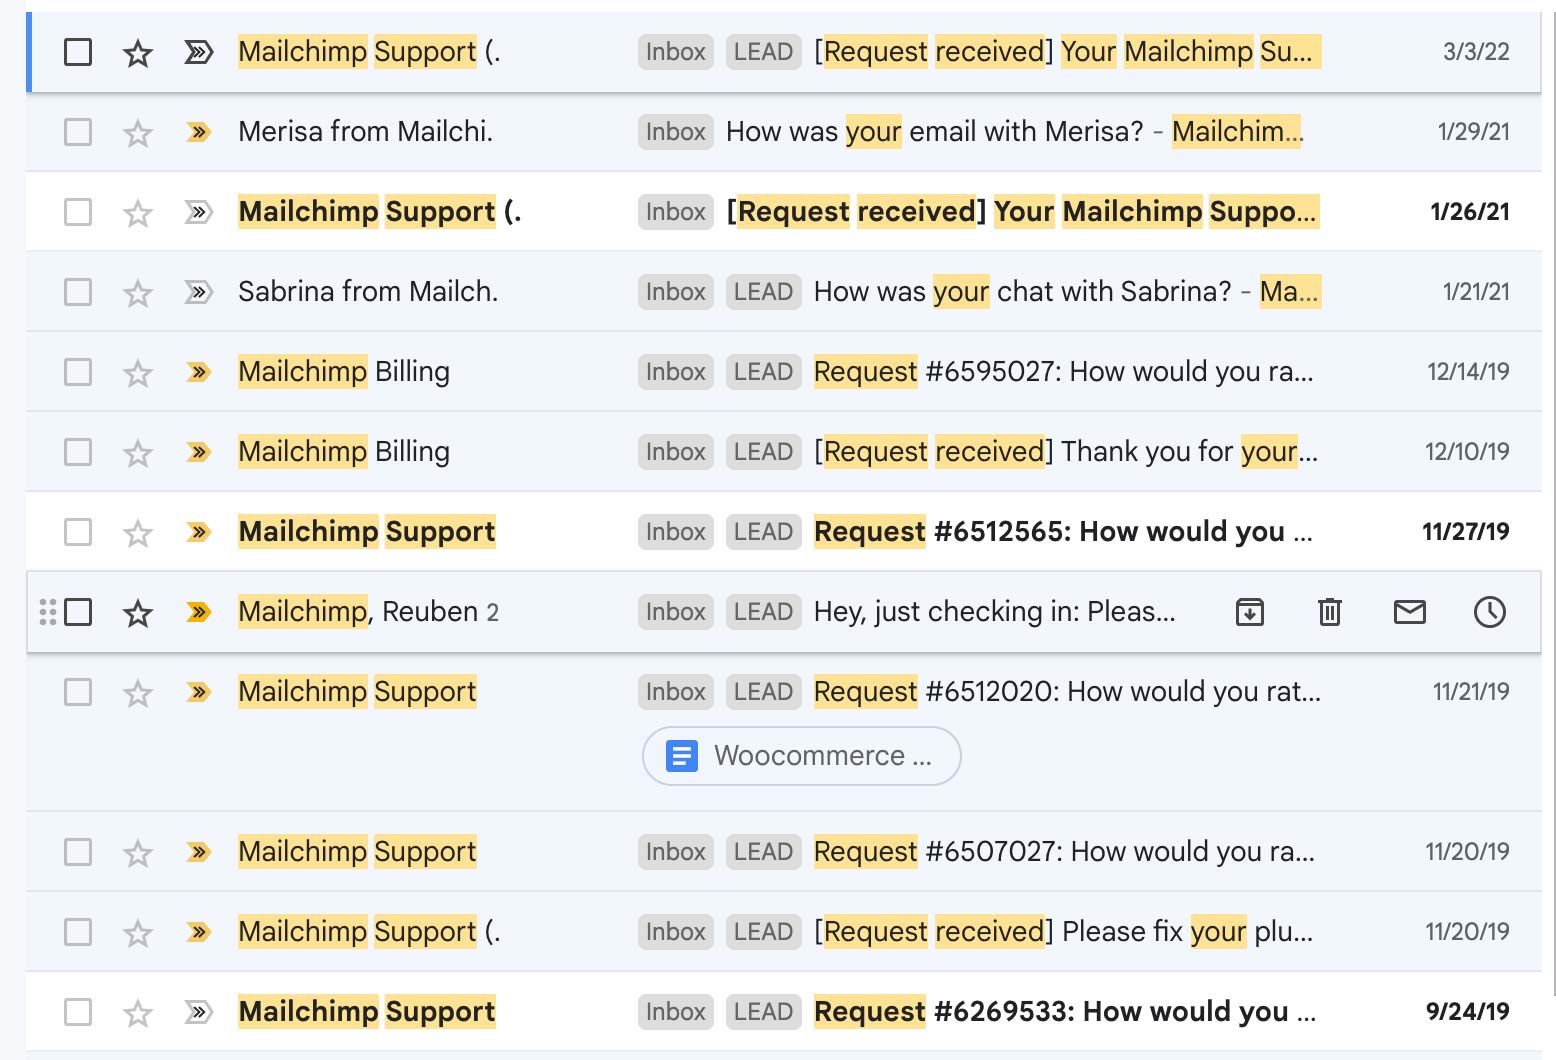Open 'Request #6507027: How would you ra...' email

coord(1064,851)
